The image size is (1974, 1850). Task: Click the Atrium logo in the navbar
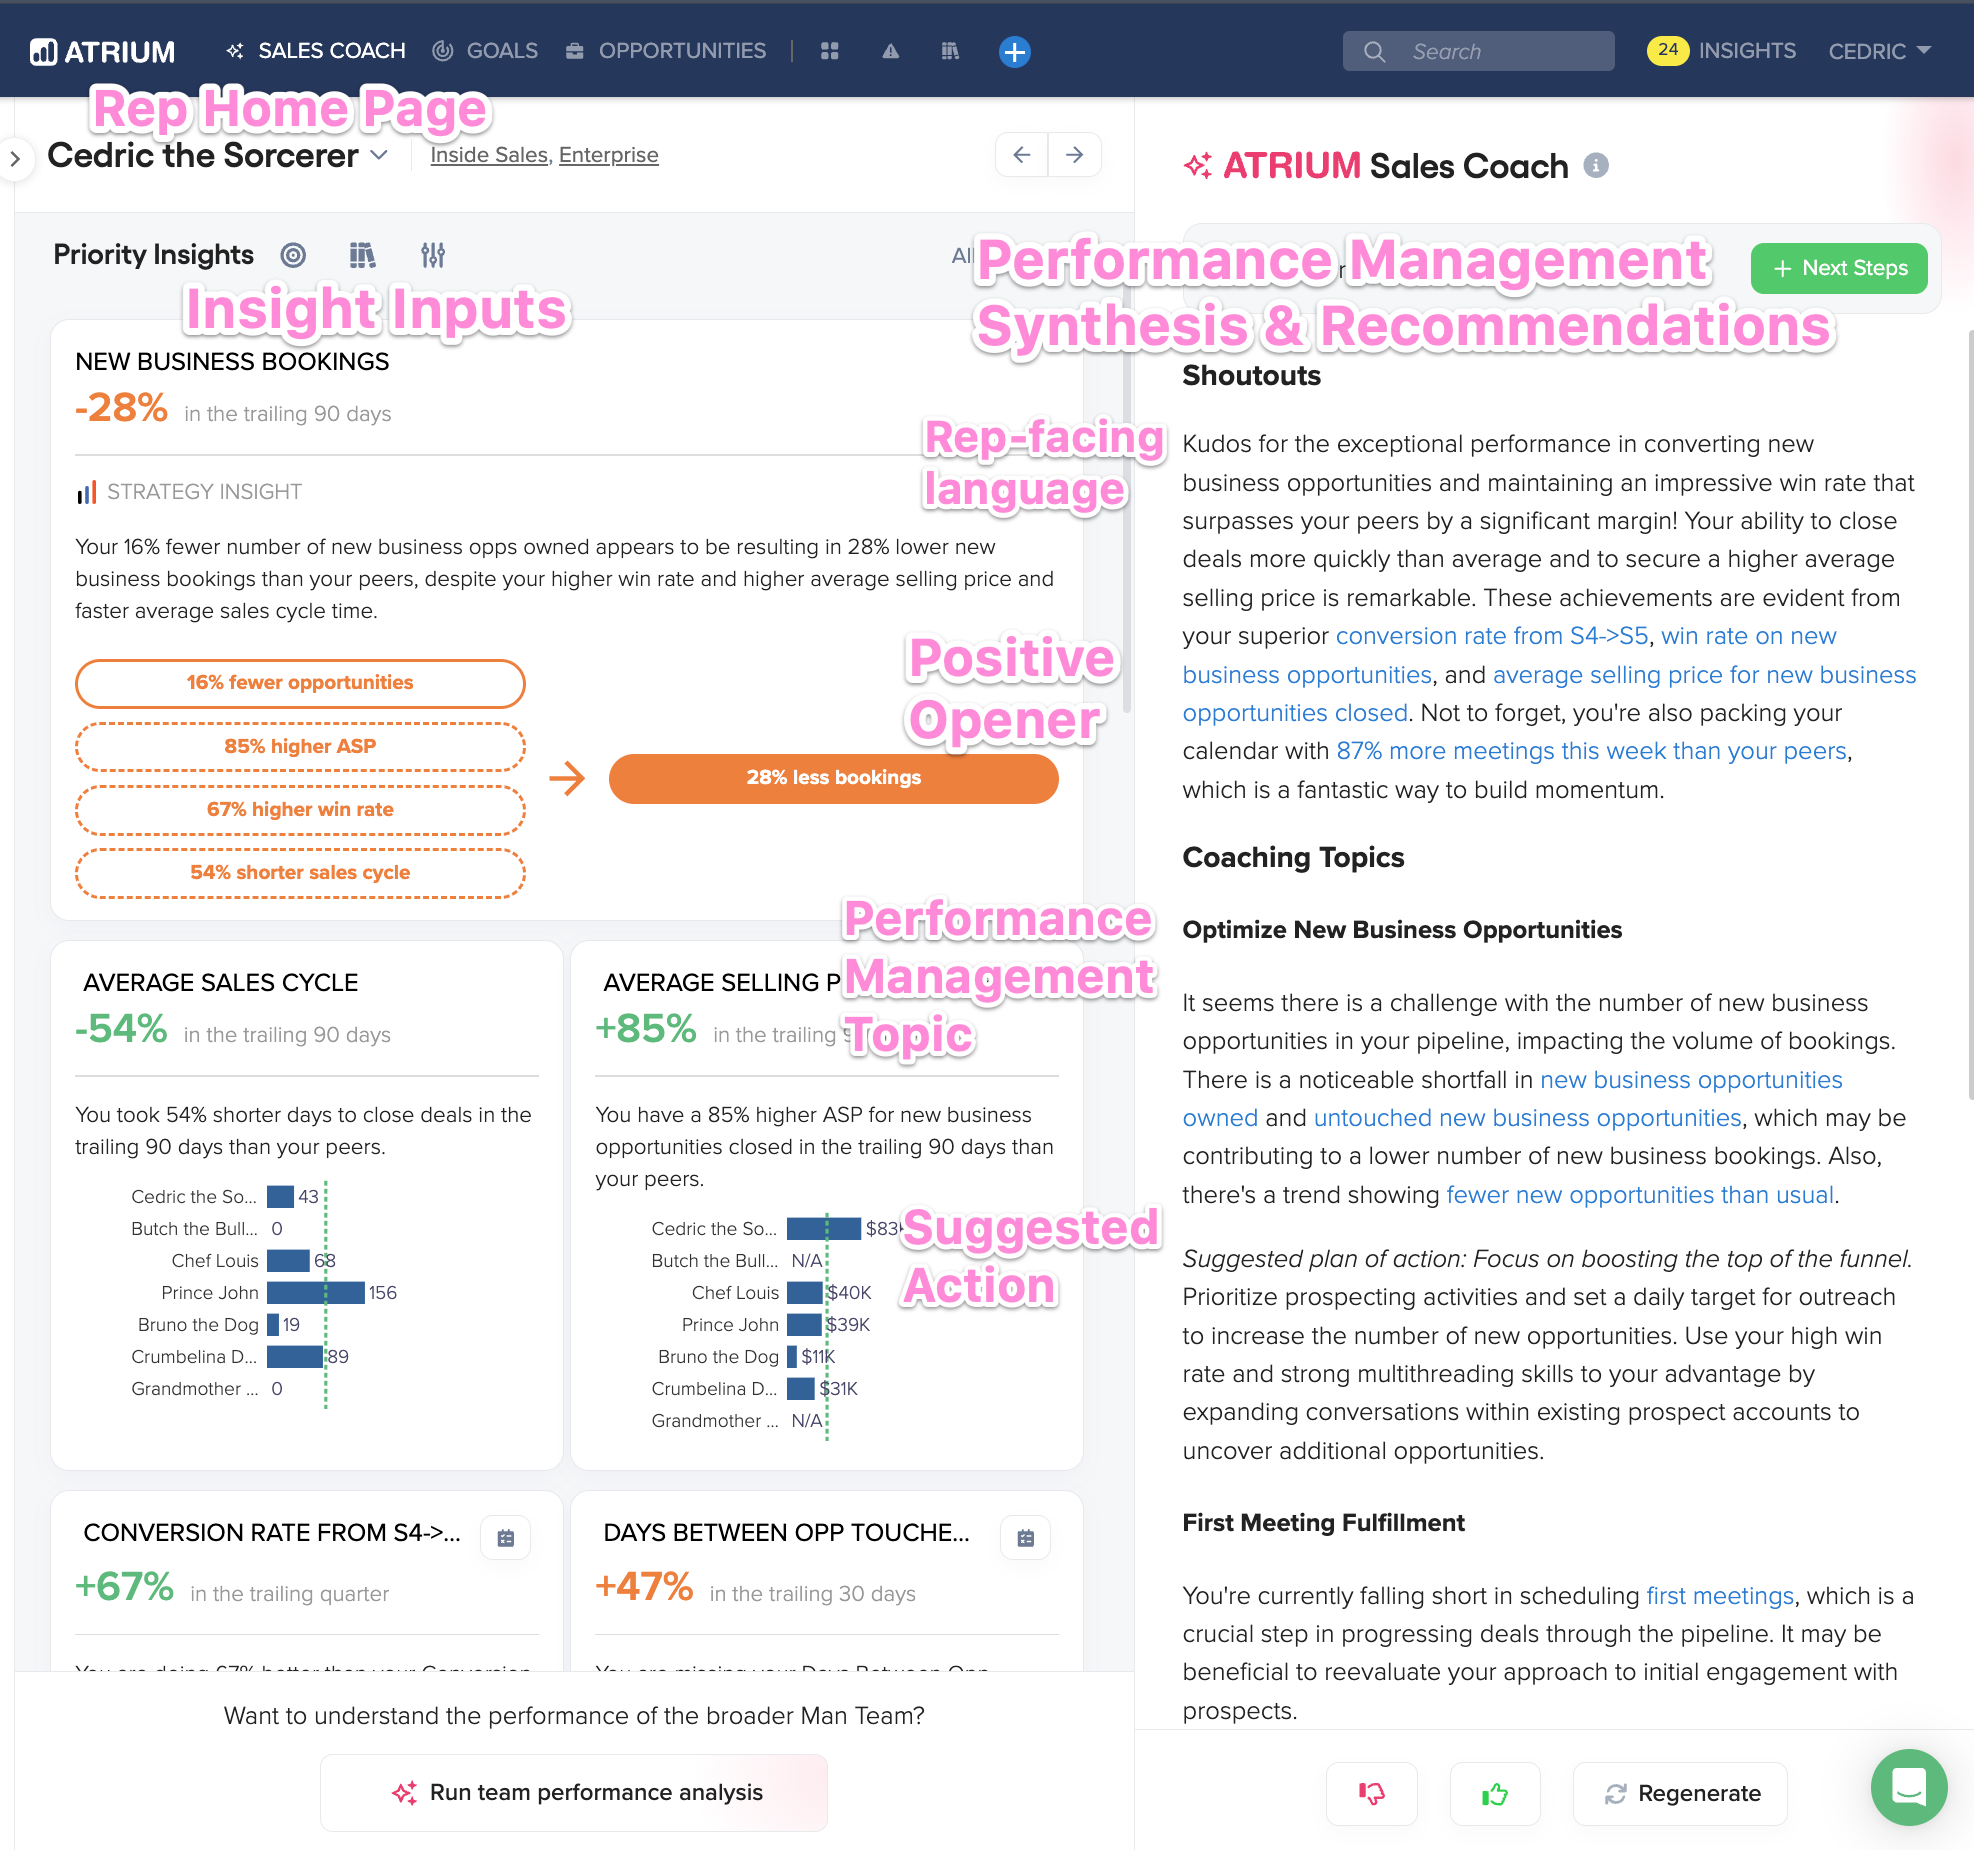102,52
